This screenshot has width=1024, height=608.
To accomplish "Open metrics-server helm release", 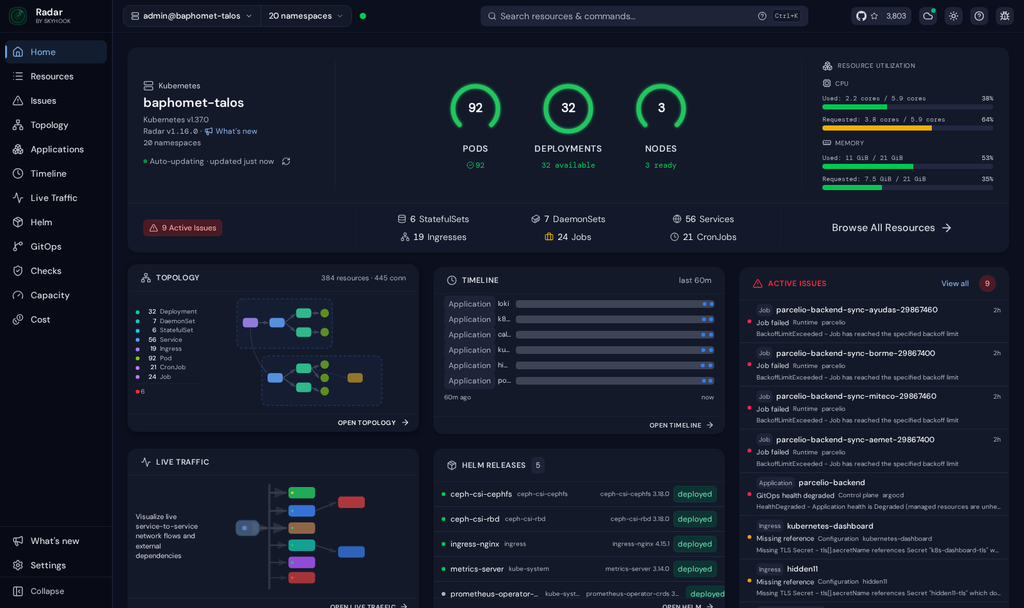I will point(579,569).
